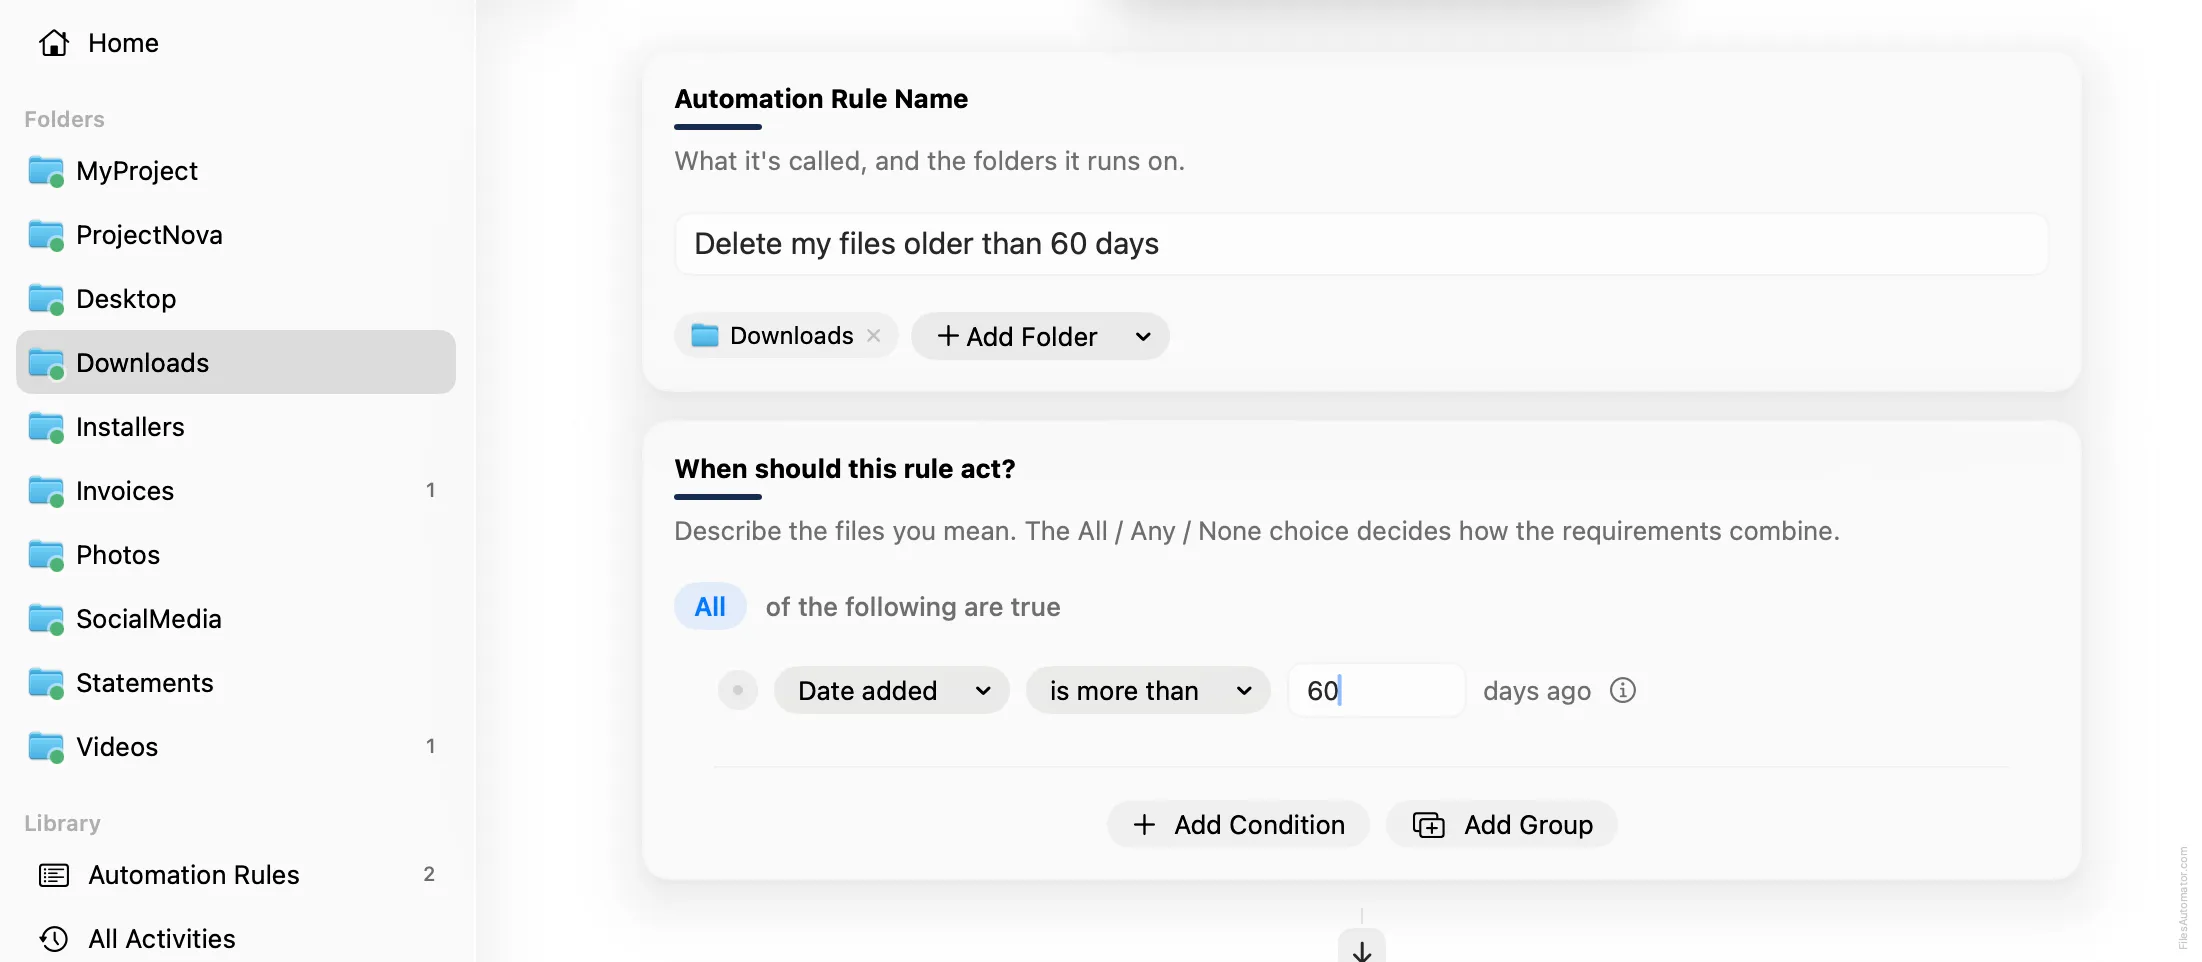
Task: Click the Videos folder icon
Action: coord(46,747)
